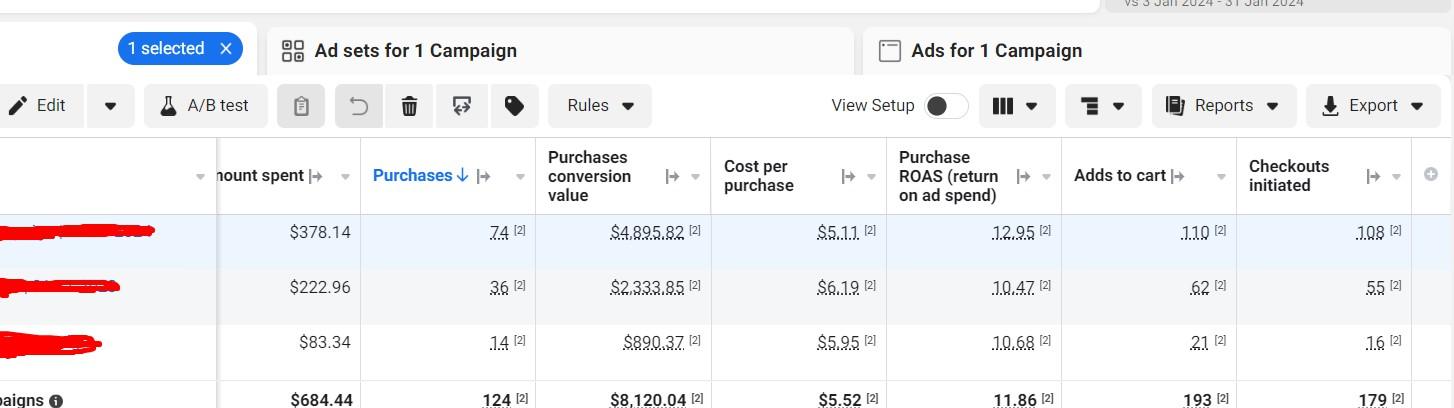The width and height of the screenshot is (1454, 408).
Task: Click the Edit button
Action: coord(38,106)
